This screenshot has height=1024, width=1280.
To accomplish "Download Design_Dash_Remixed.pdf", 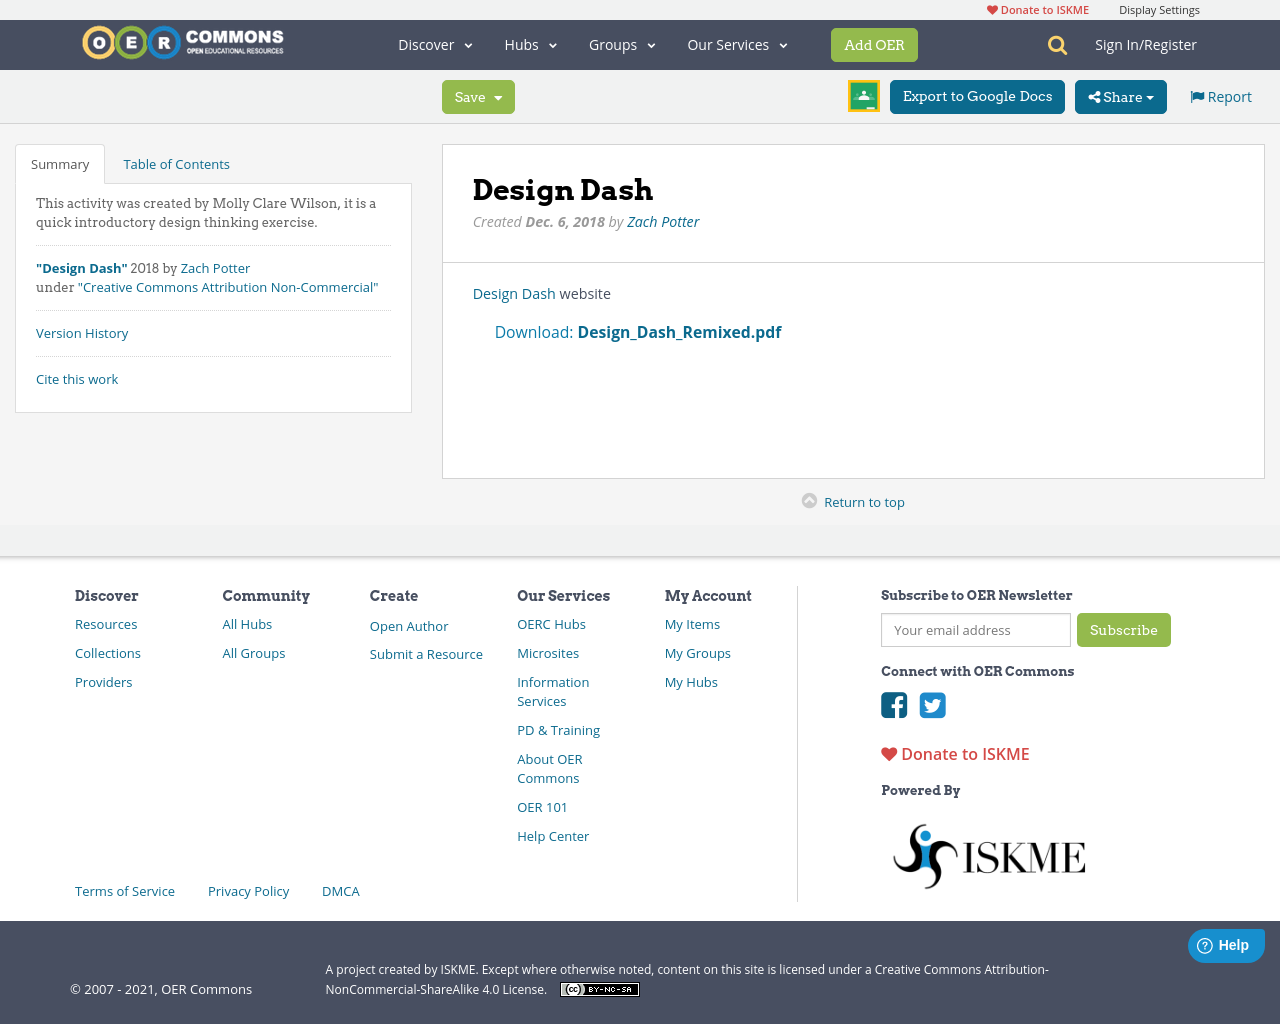I will pyautogui.click(x=638, y=332).
